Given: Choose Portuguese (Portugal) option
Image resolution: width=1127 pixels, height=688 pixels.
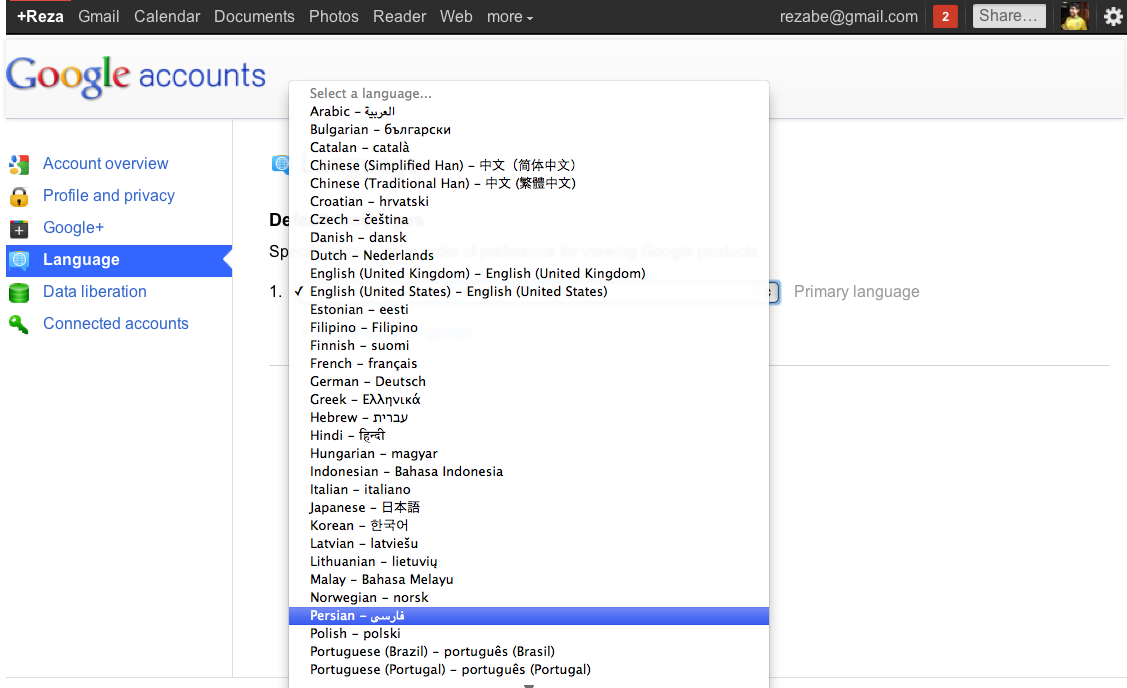Looking at the screenshot, I should [528, 669].
